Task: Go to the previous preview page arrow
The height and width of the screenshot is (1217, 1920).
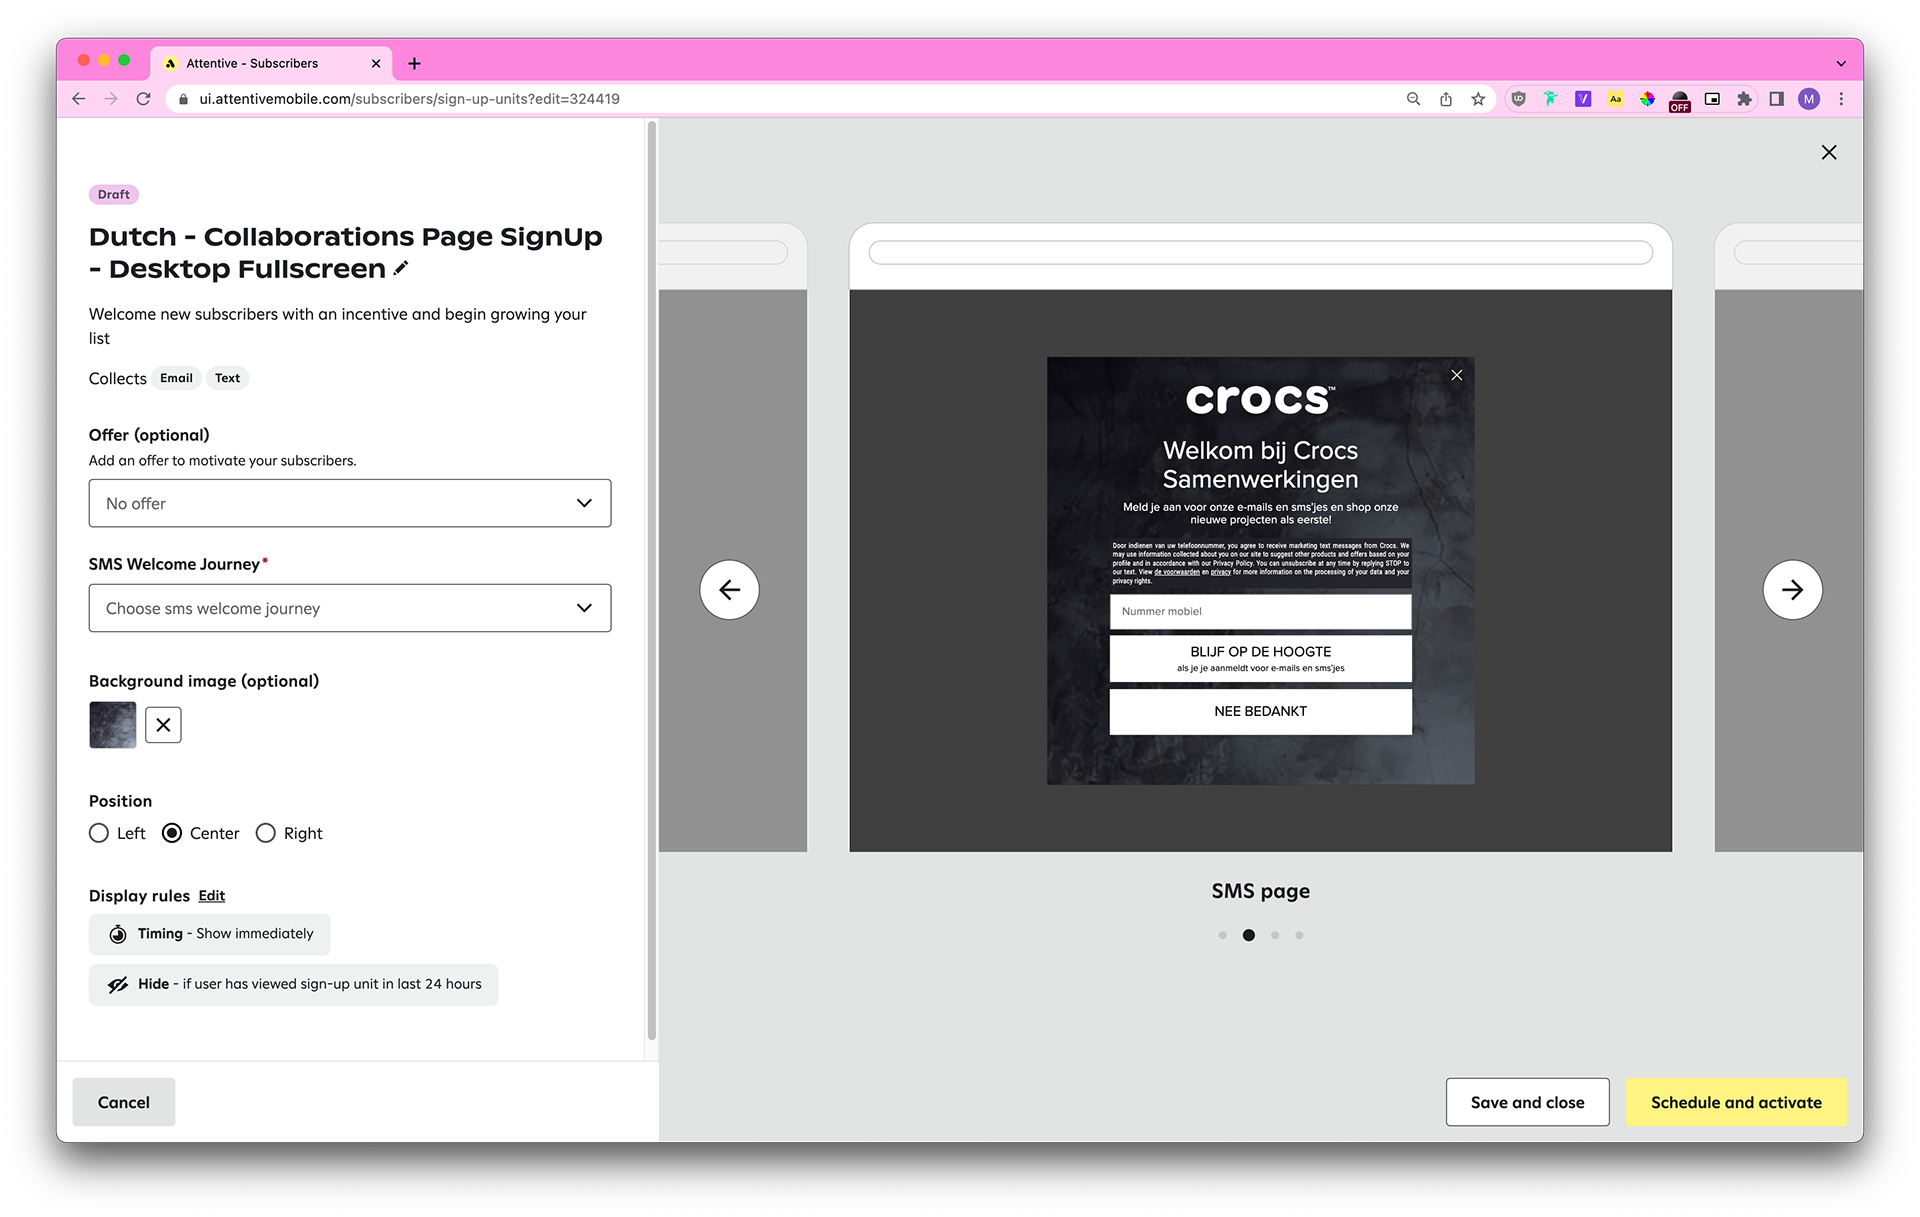Action: pos(729,589)
